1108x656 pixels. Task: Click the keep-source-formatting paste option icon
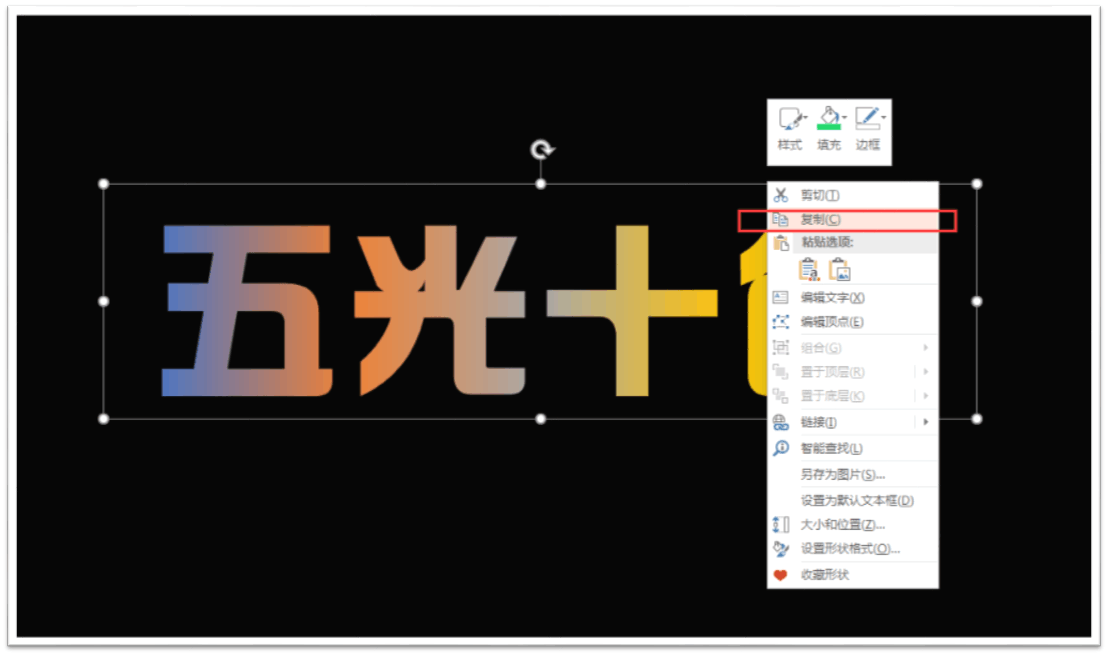tap(809, 270)
